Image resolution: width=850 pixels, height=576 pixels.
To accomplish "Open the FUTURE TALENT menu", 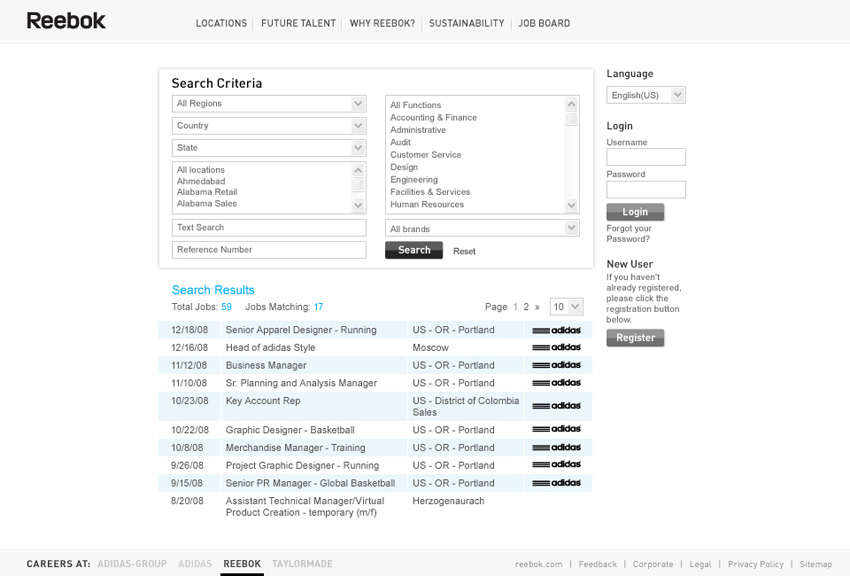I will point(298,23).
